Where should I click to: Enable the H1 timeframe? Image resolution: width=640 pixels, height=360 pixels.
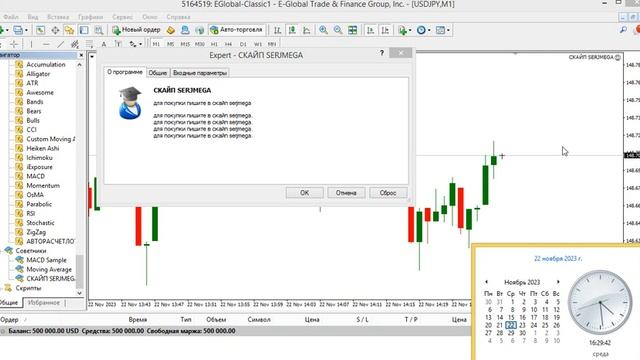[214, 44]
